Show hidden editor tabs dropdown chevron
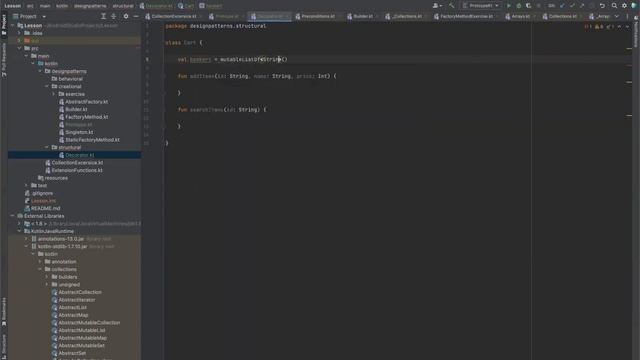Image resolution: width=640 pixels, height=360 pixels. pos(617,16)
